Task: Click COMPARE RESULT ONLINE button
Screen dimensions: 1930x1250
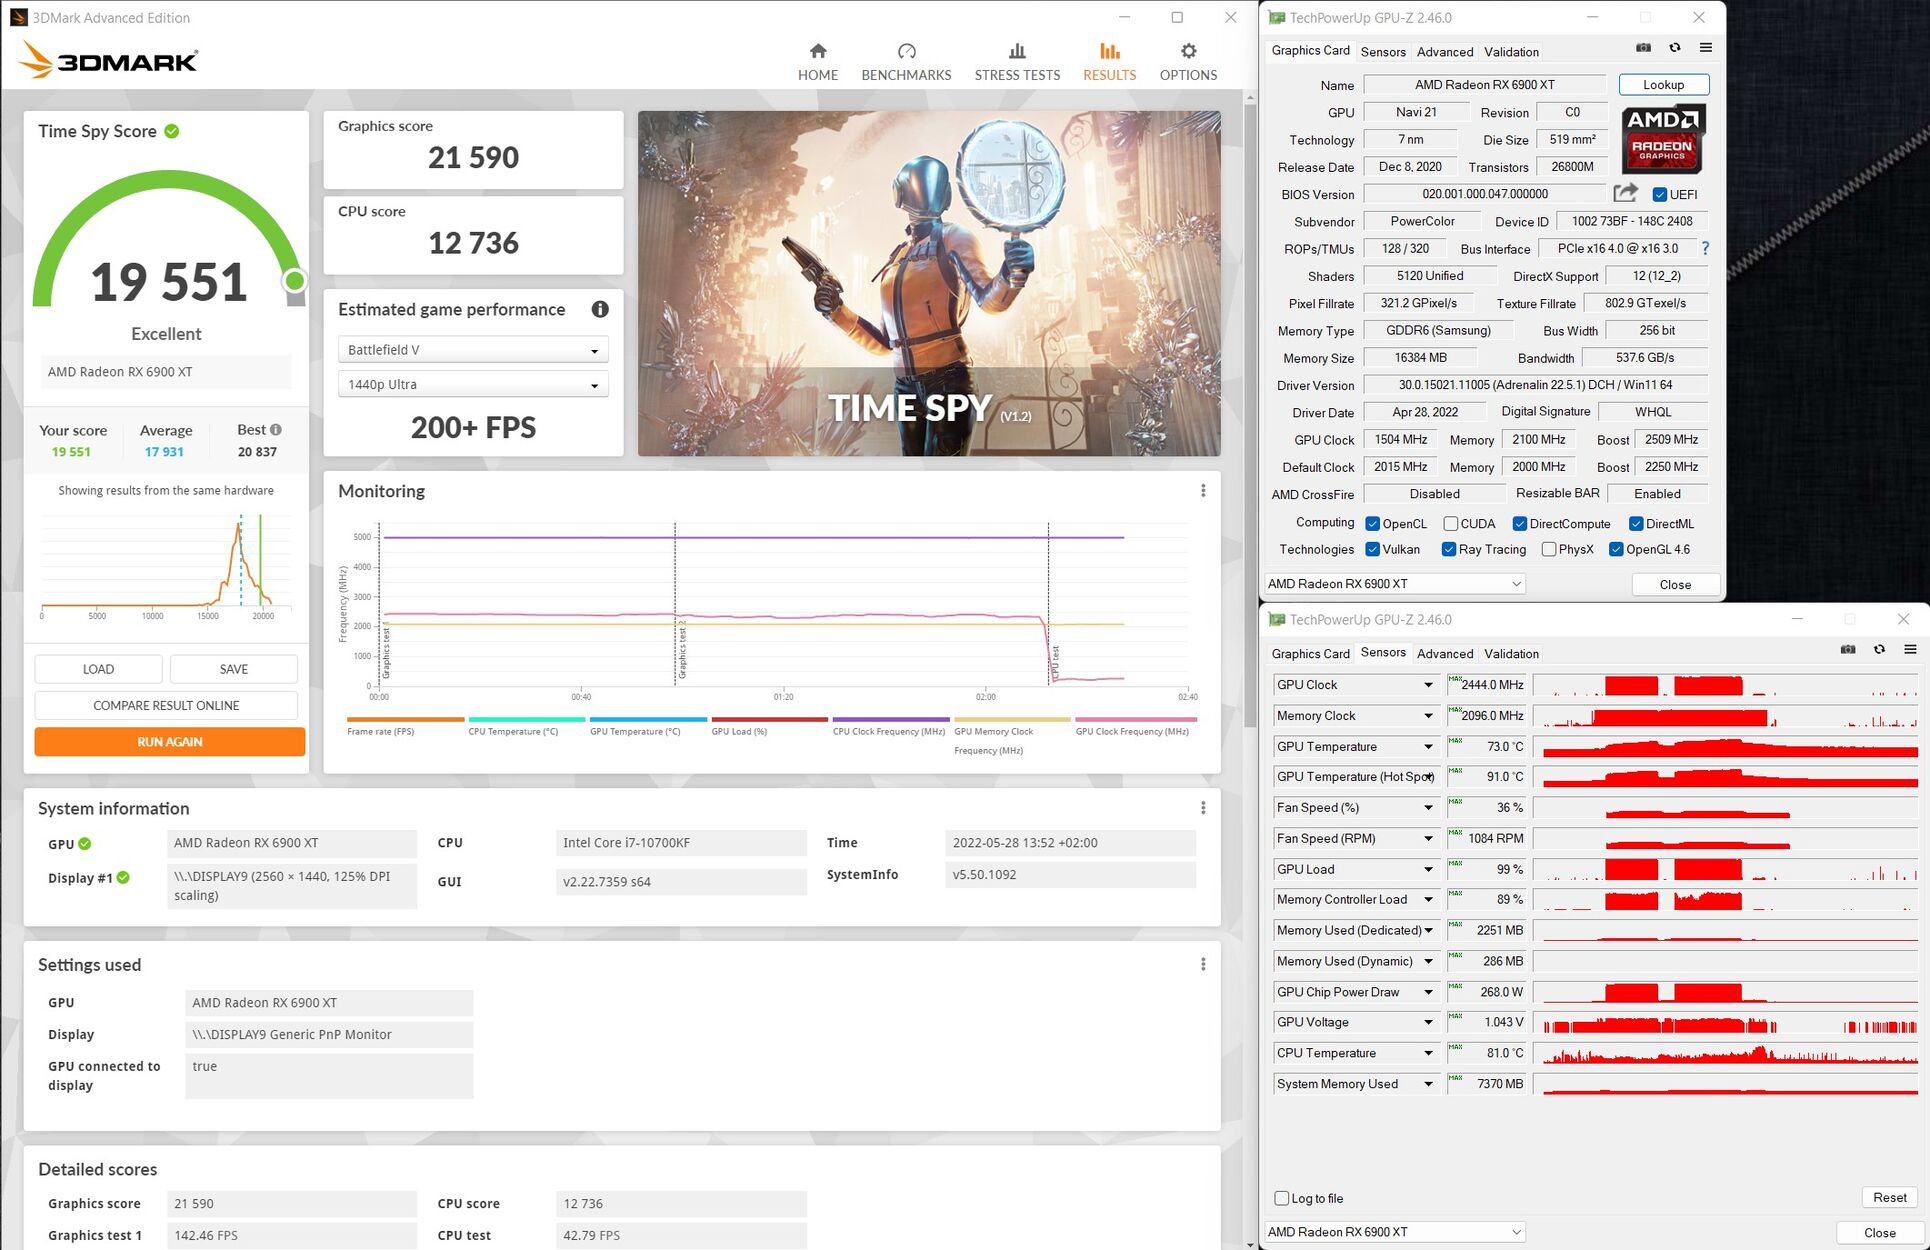Action: point(166,705)
